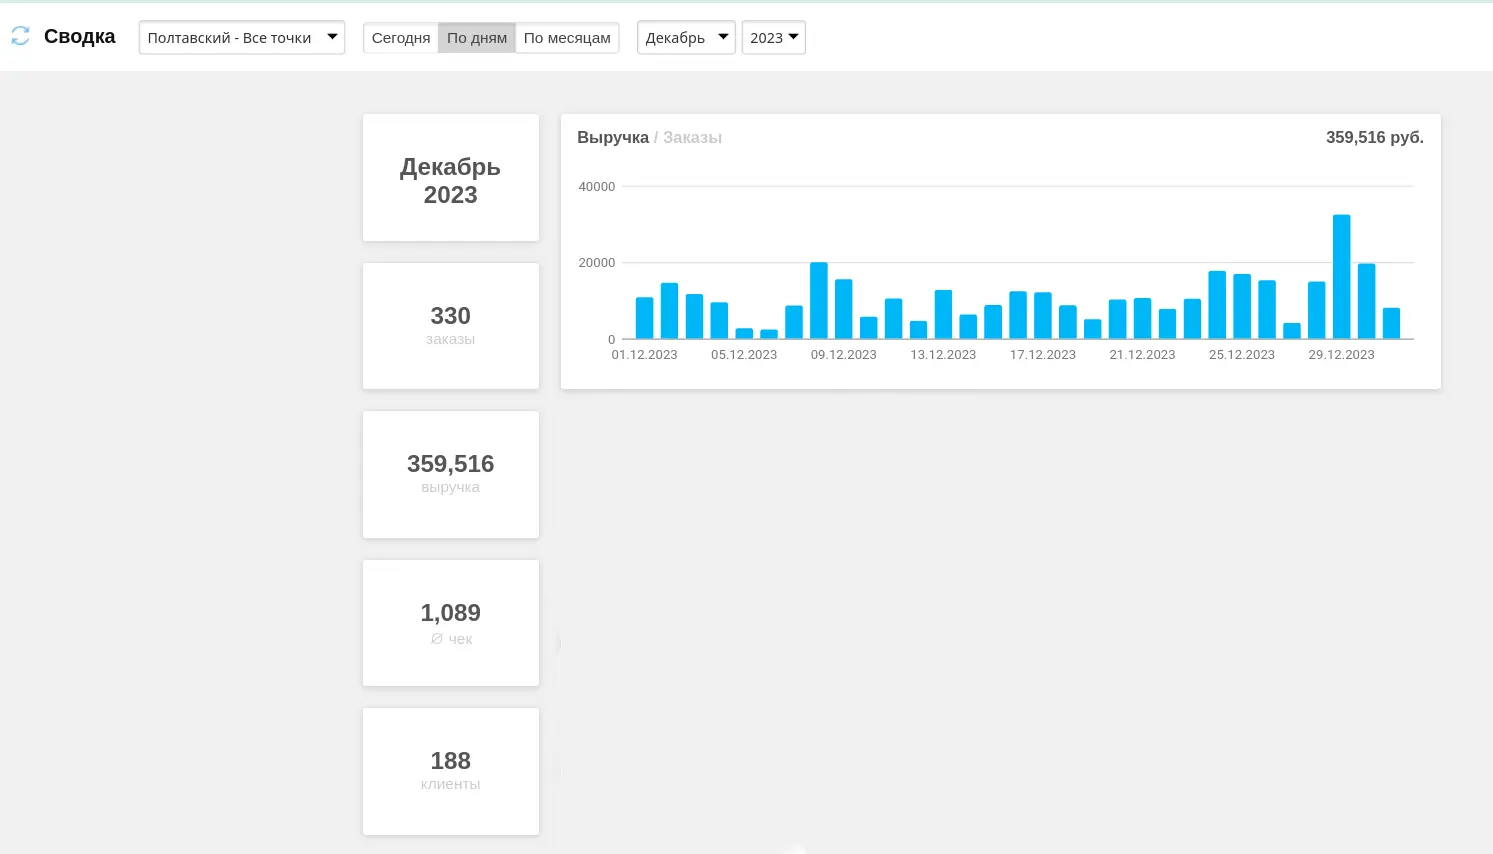This screenshot has width=1493, height=854.
Task: Expand the 2023 year dropdown
Action: (x=773, y=38)
